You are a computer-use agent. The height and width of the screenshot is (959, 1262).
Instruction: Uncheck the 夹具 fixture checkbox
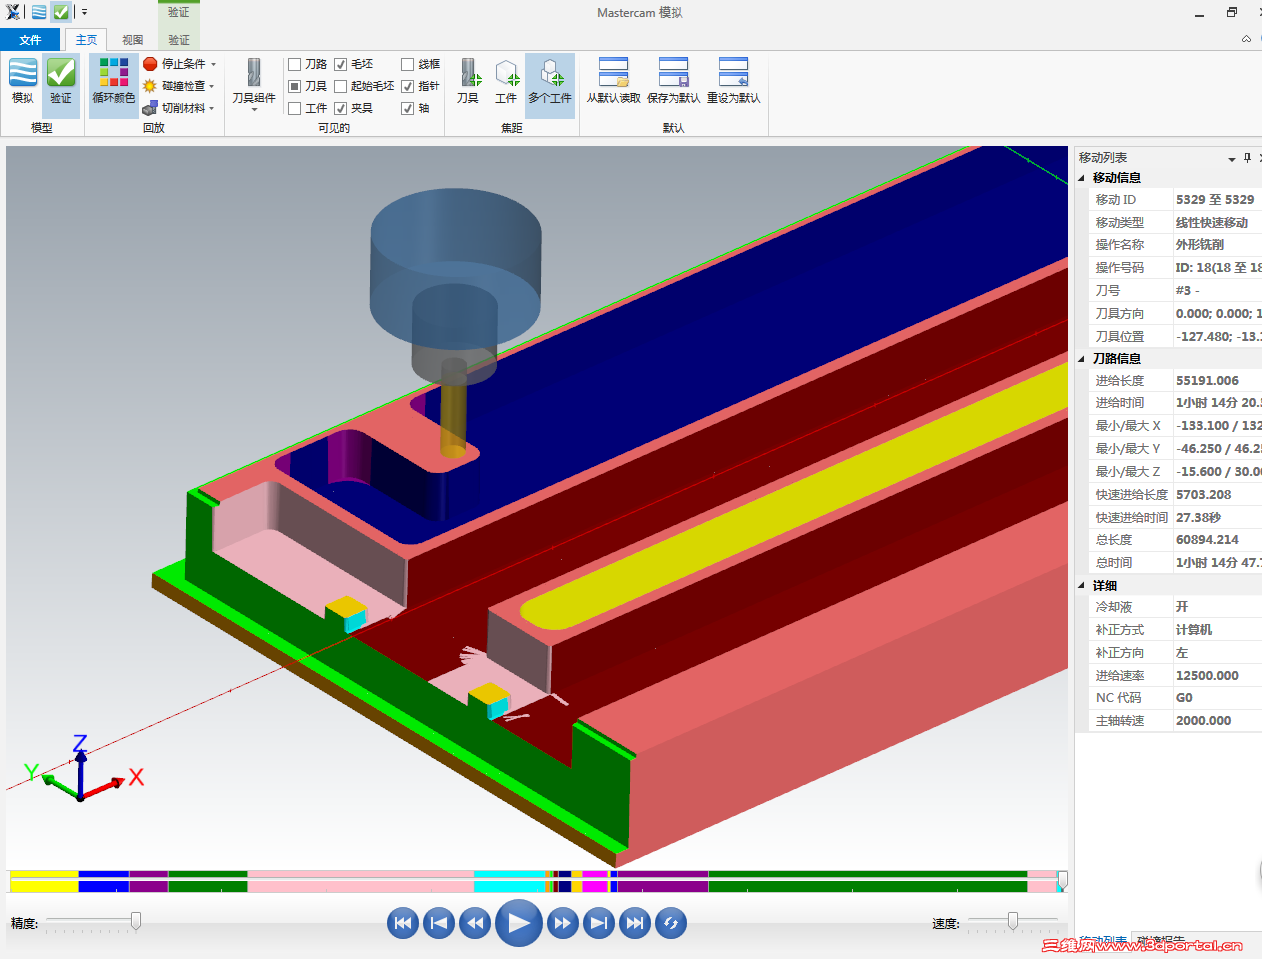(x=341, y=108)
